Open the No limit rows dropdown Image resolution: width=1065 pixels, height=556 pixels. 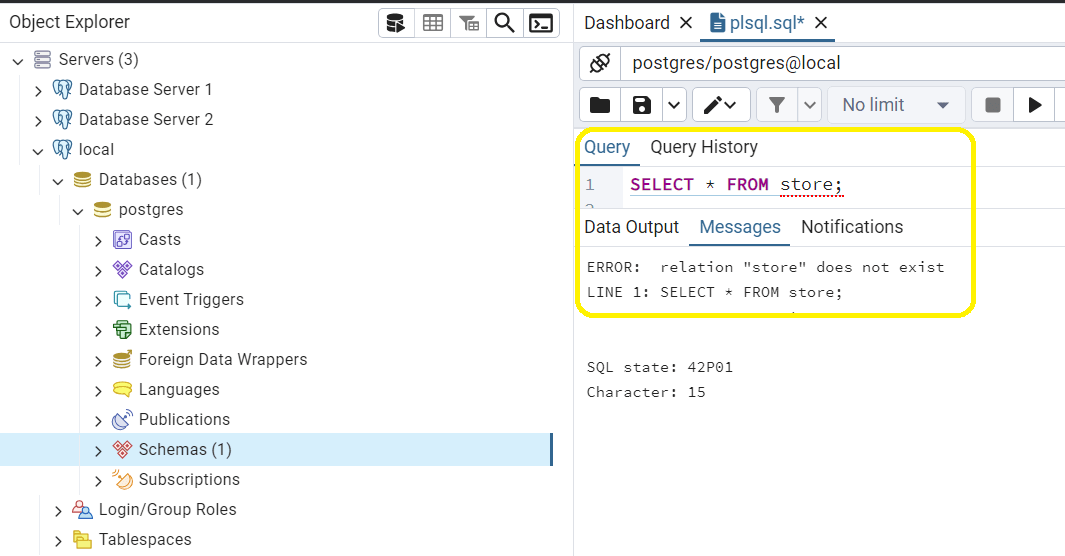[x=896, y=105]
